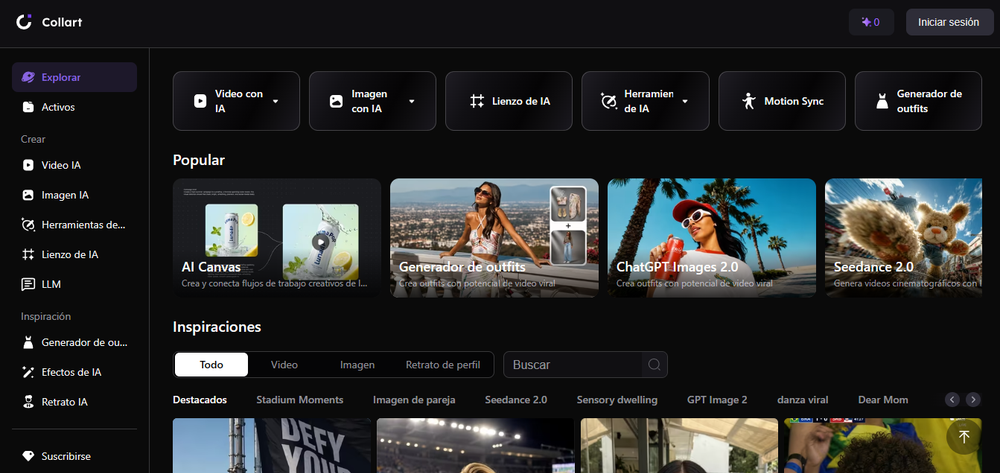Click the Collart logo icon
Viewport: 1000px width, 473px height.
[24, 22]
